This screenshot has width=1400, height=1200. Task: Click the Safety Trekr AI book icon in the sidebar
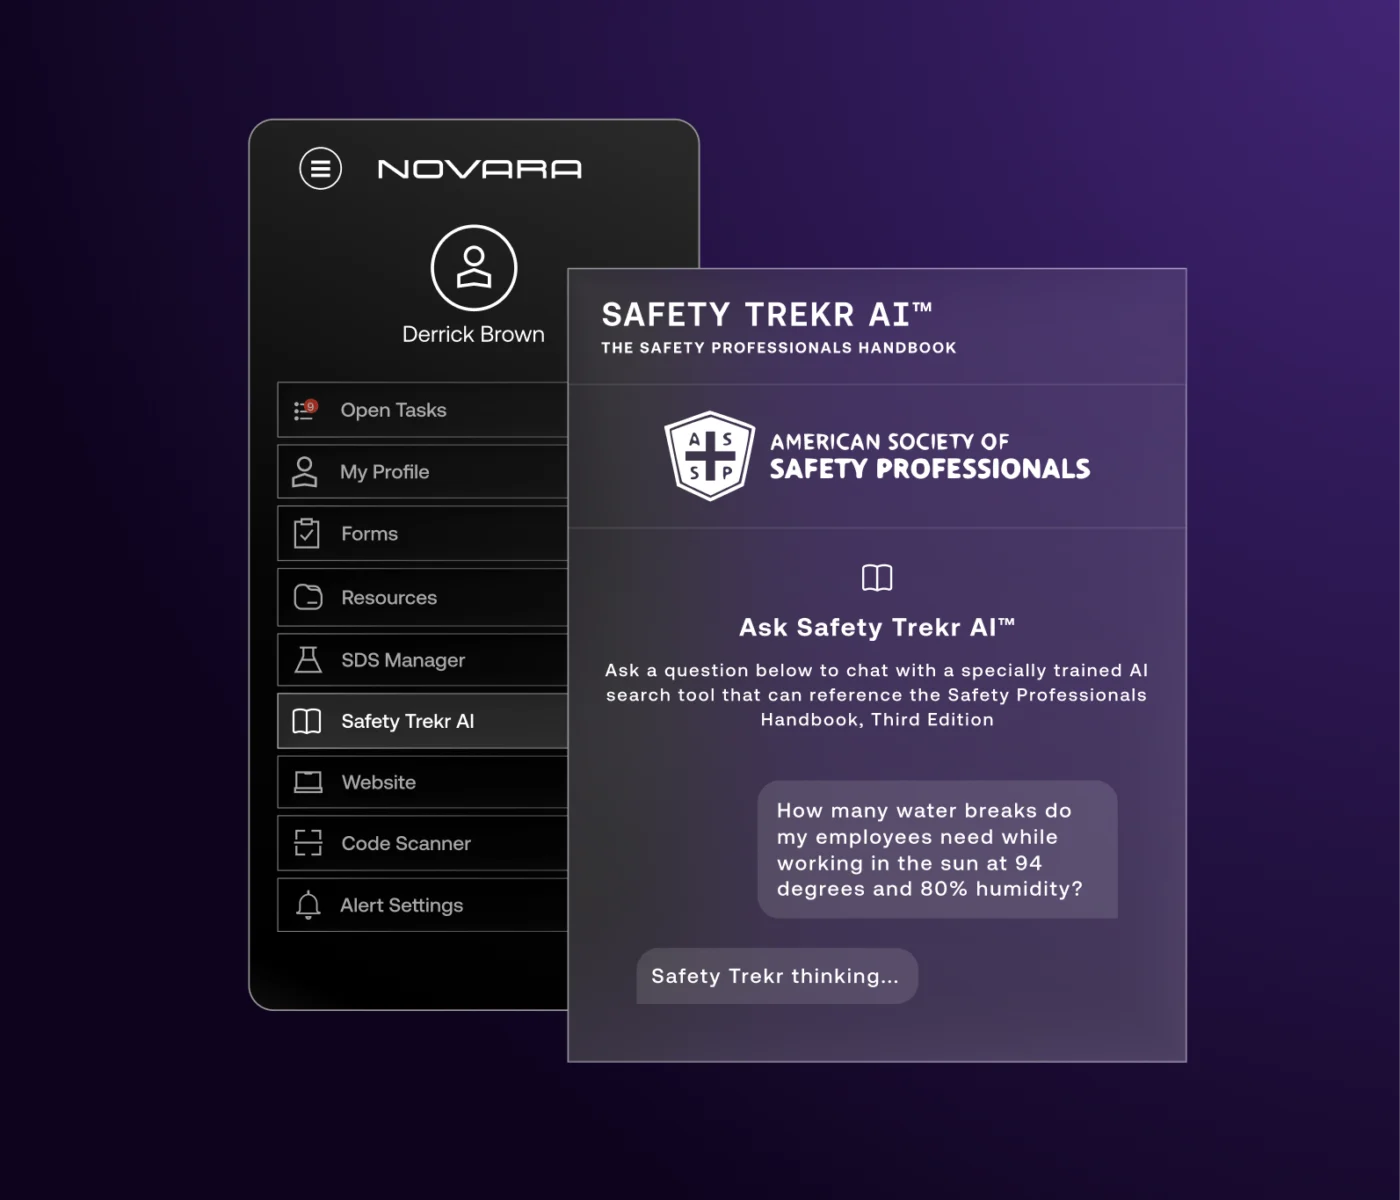pyautogui.click(x=307, y=721)
